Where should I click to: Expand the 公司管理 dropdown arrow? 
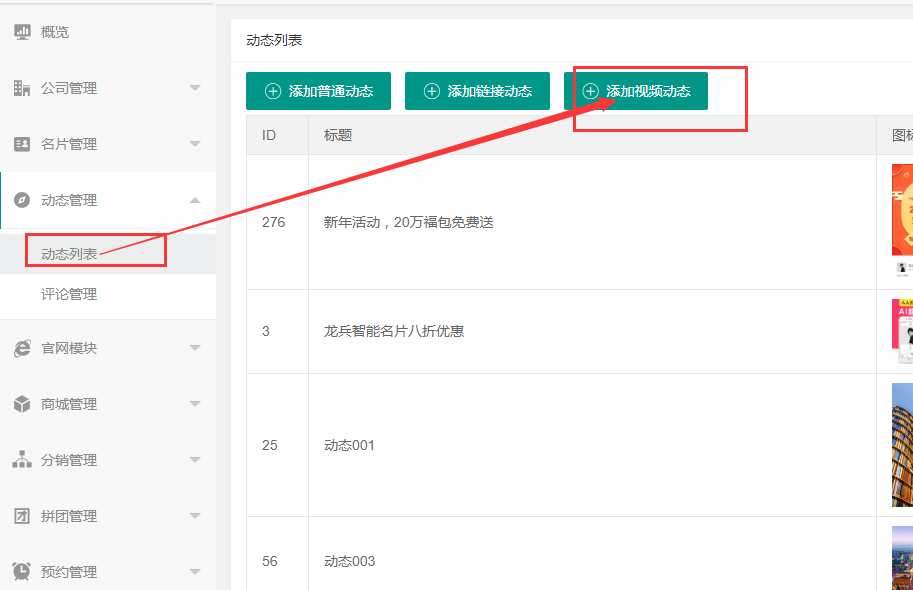coord(195,88)
